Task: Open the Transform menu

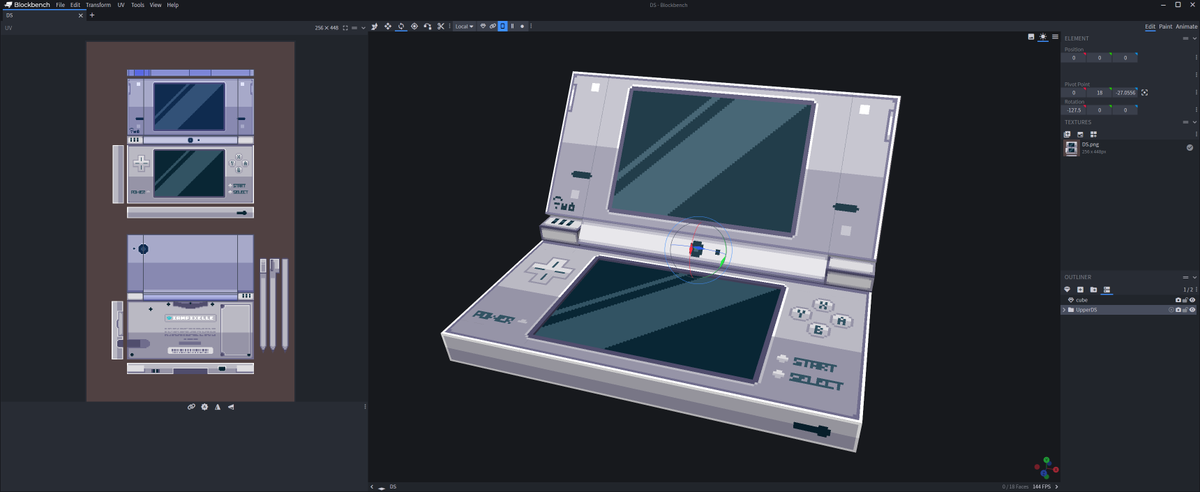Action: pos(98,5)
